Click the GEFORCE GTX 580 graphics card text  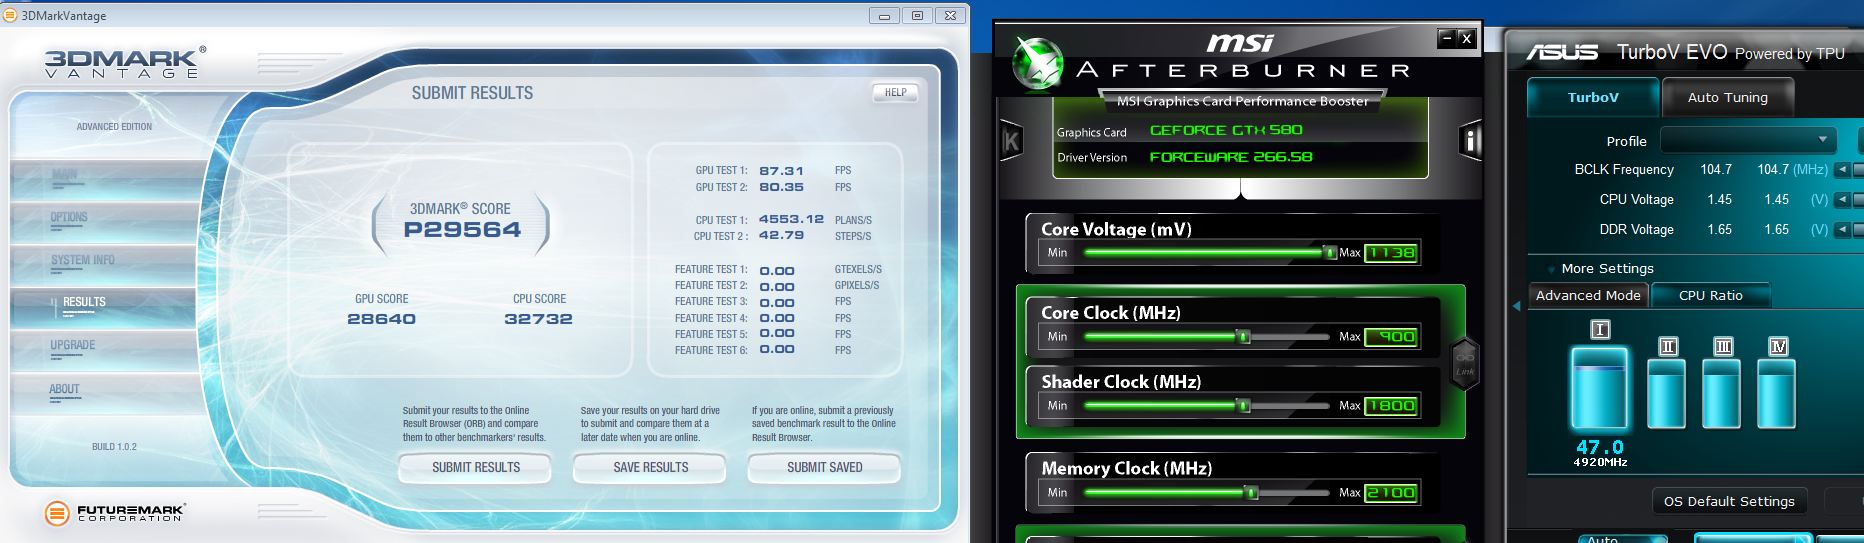pos(1226,130)
